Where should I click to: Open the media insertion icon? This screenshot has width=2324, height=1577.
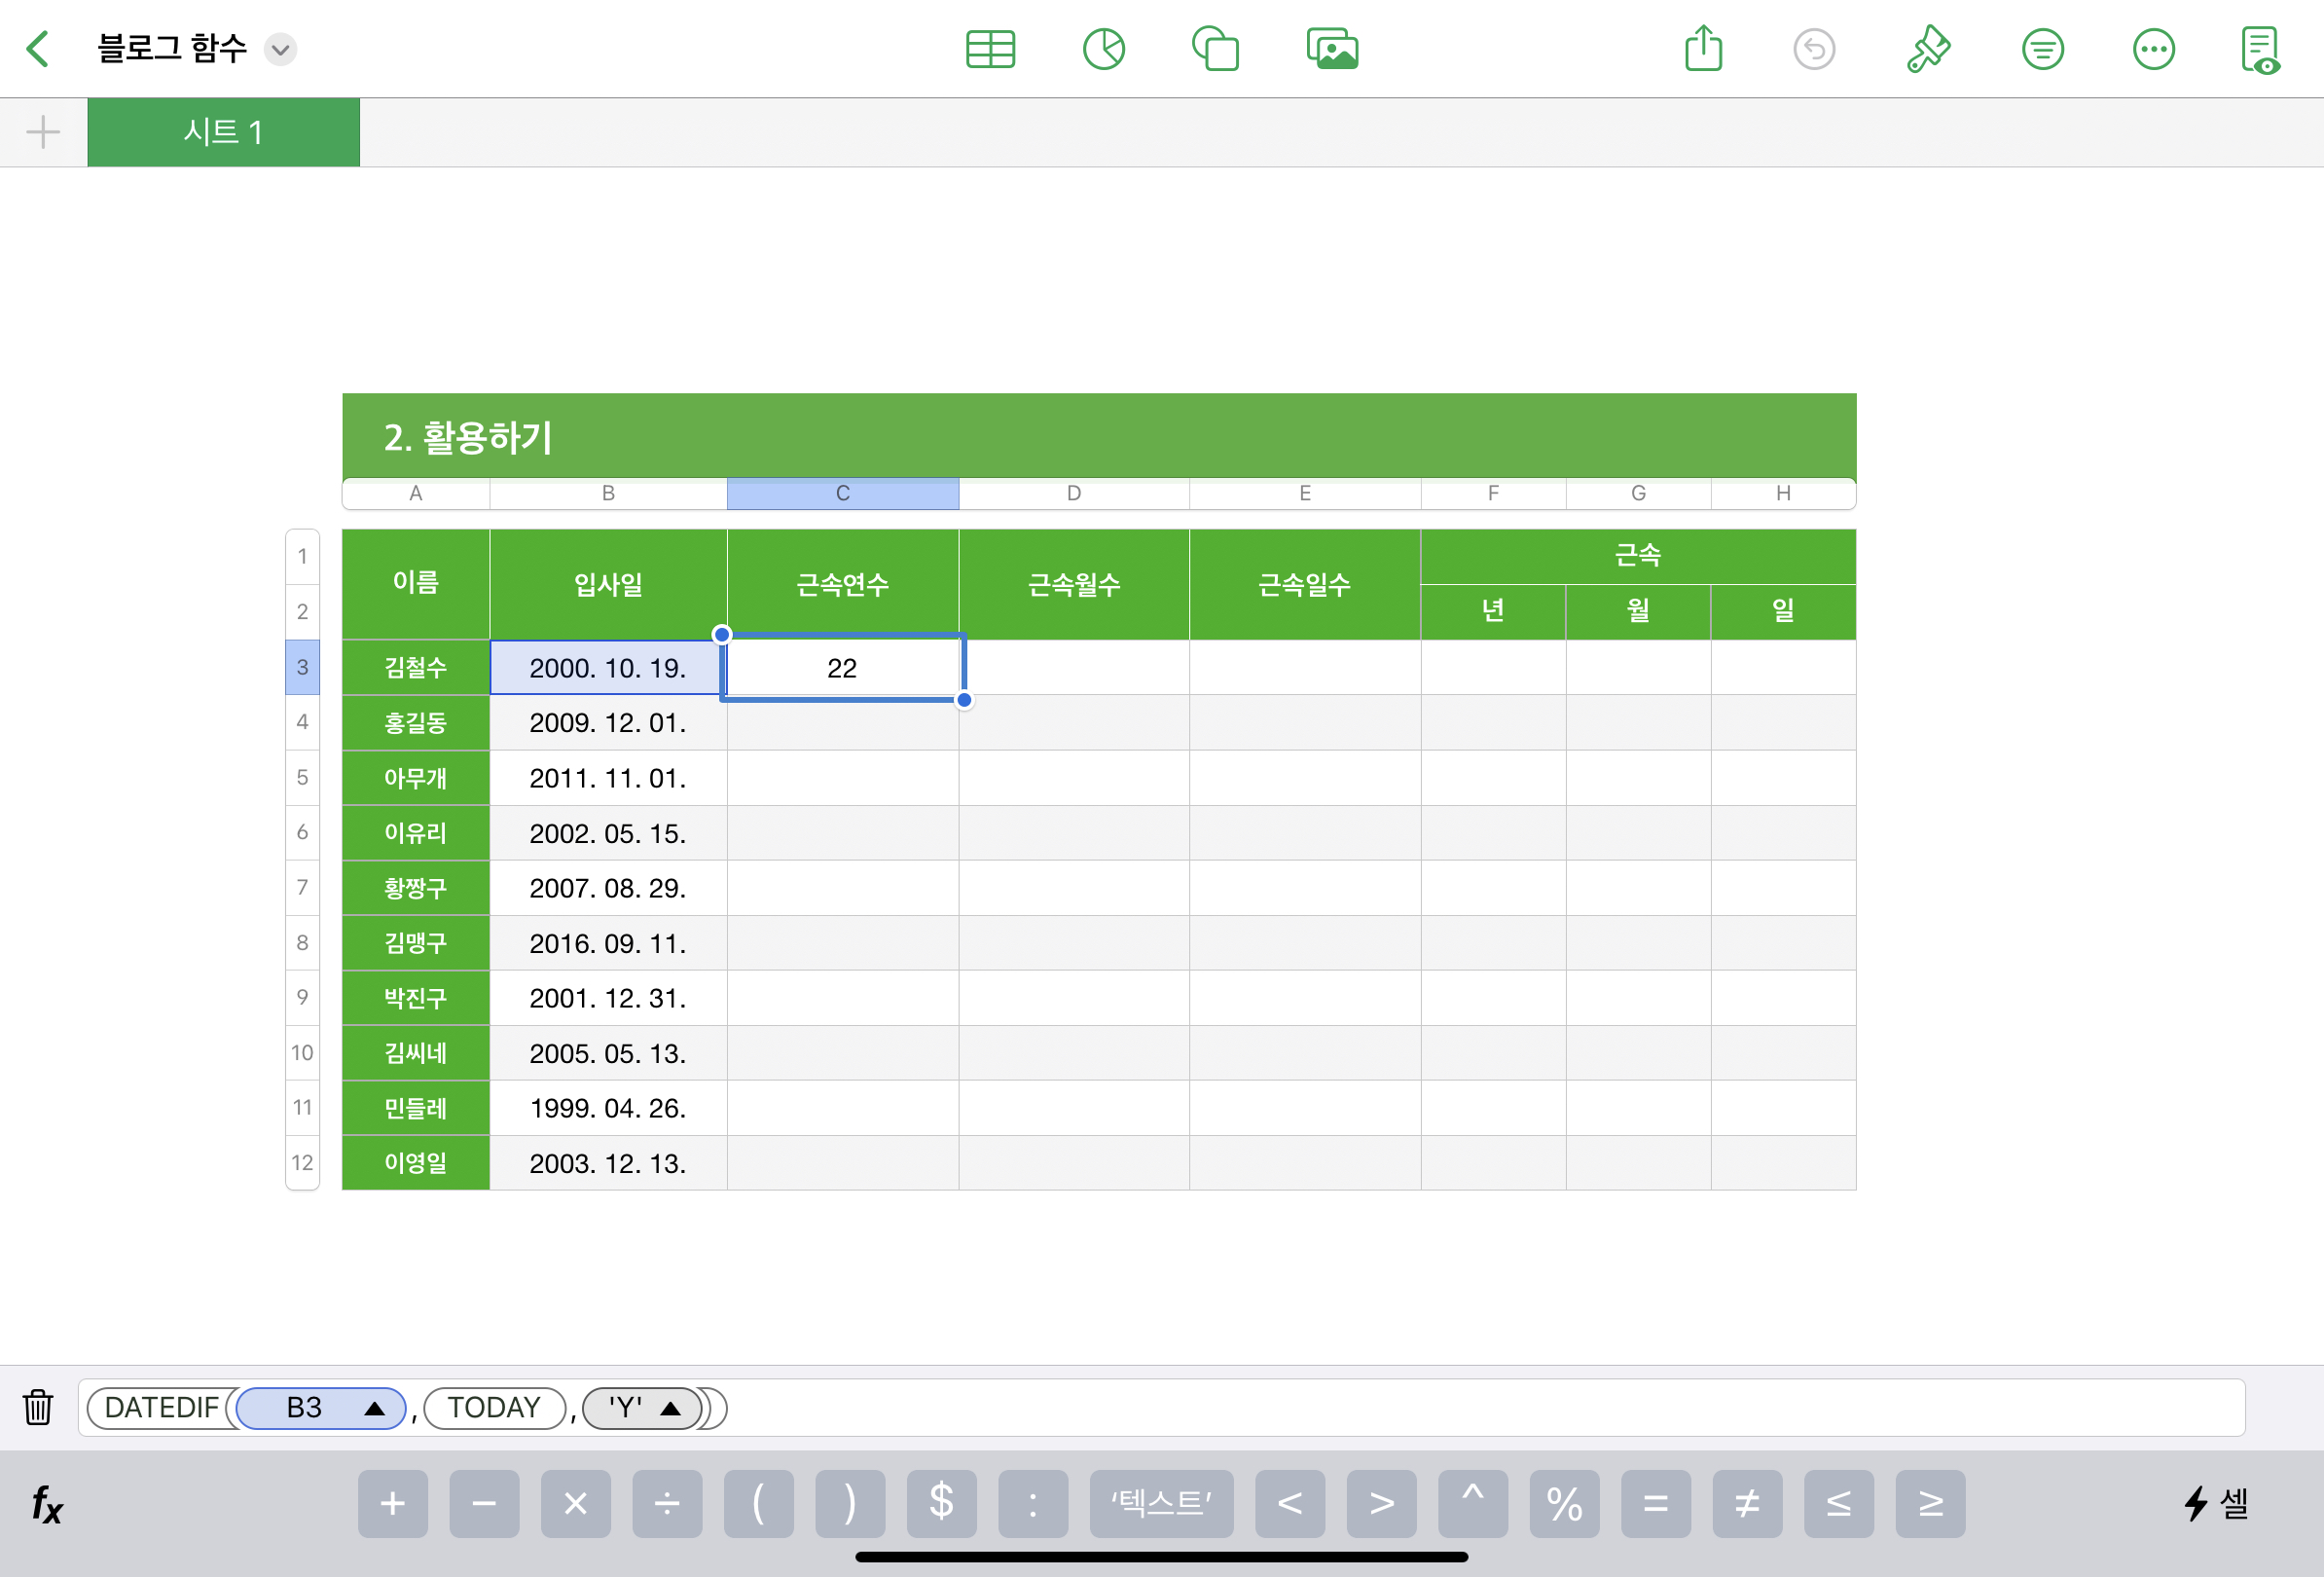coord(1331,49)
